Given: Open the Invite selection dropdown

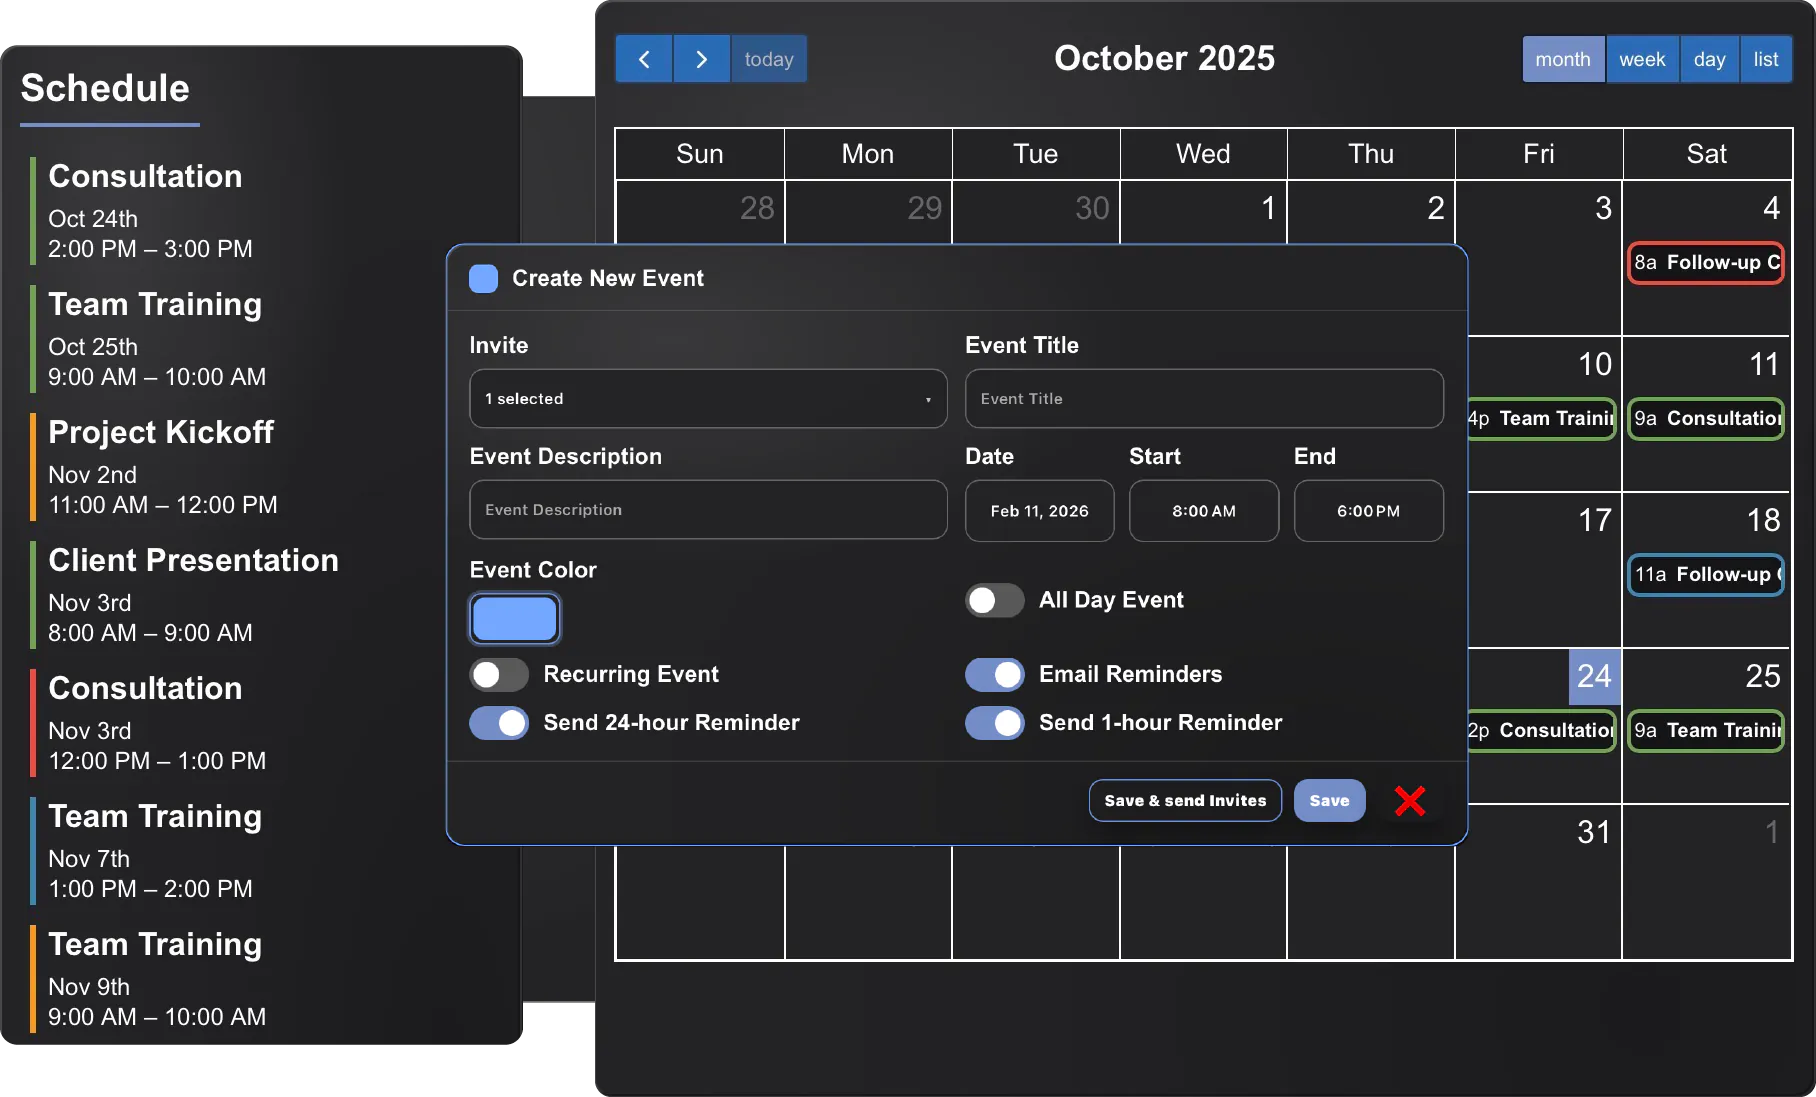Looking at the screenshot, I should 708,398.
